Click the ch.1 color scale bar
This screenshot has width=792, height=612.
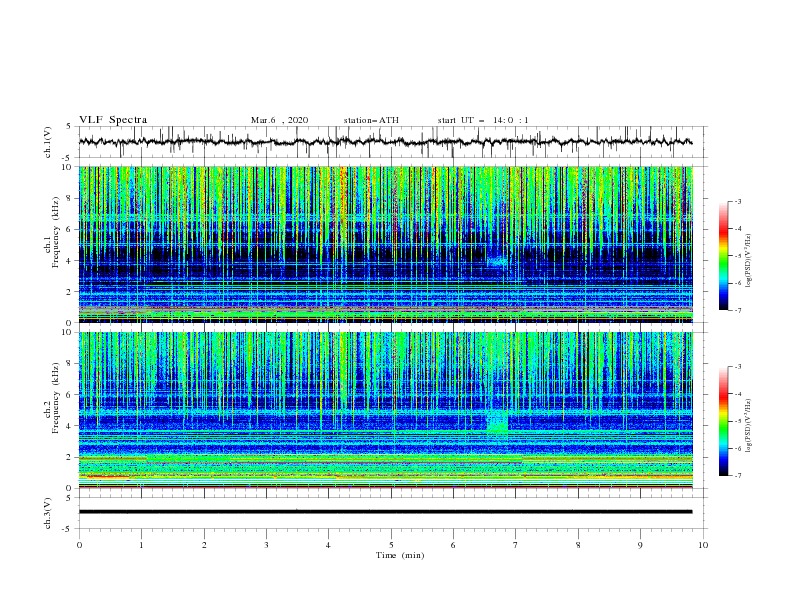pos(723,256)
